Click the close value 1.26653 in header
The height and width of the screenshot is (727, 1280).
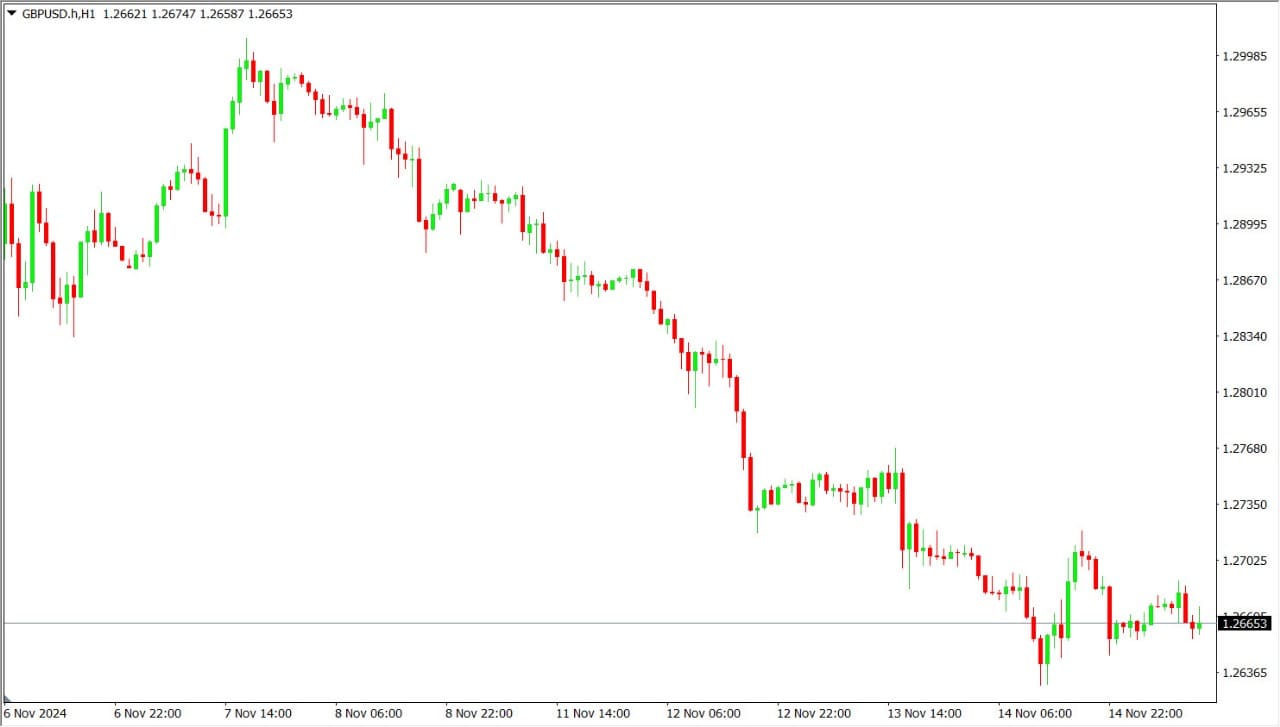[270, 14]
